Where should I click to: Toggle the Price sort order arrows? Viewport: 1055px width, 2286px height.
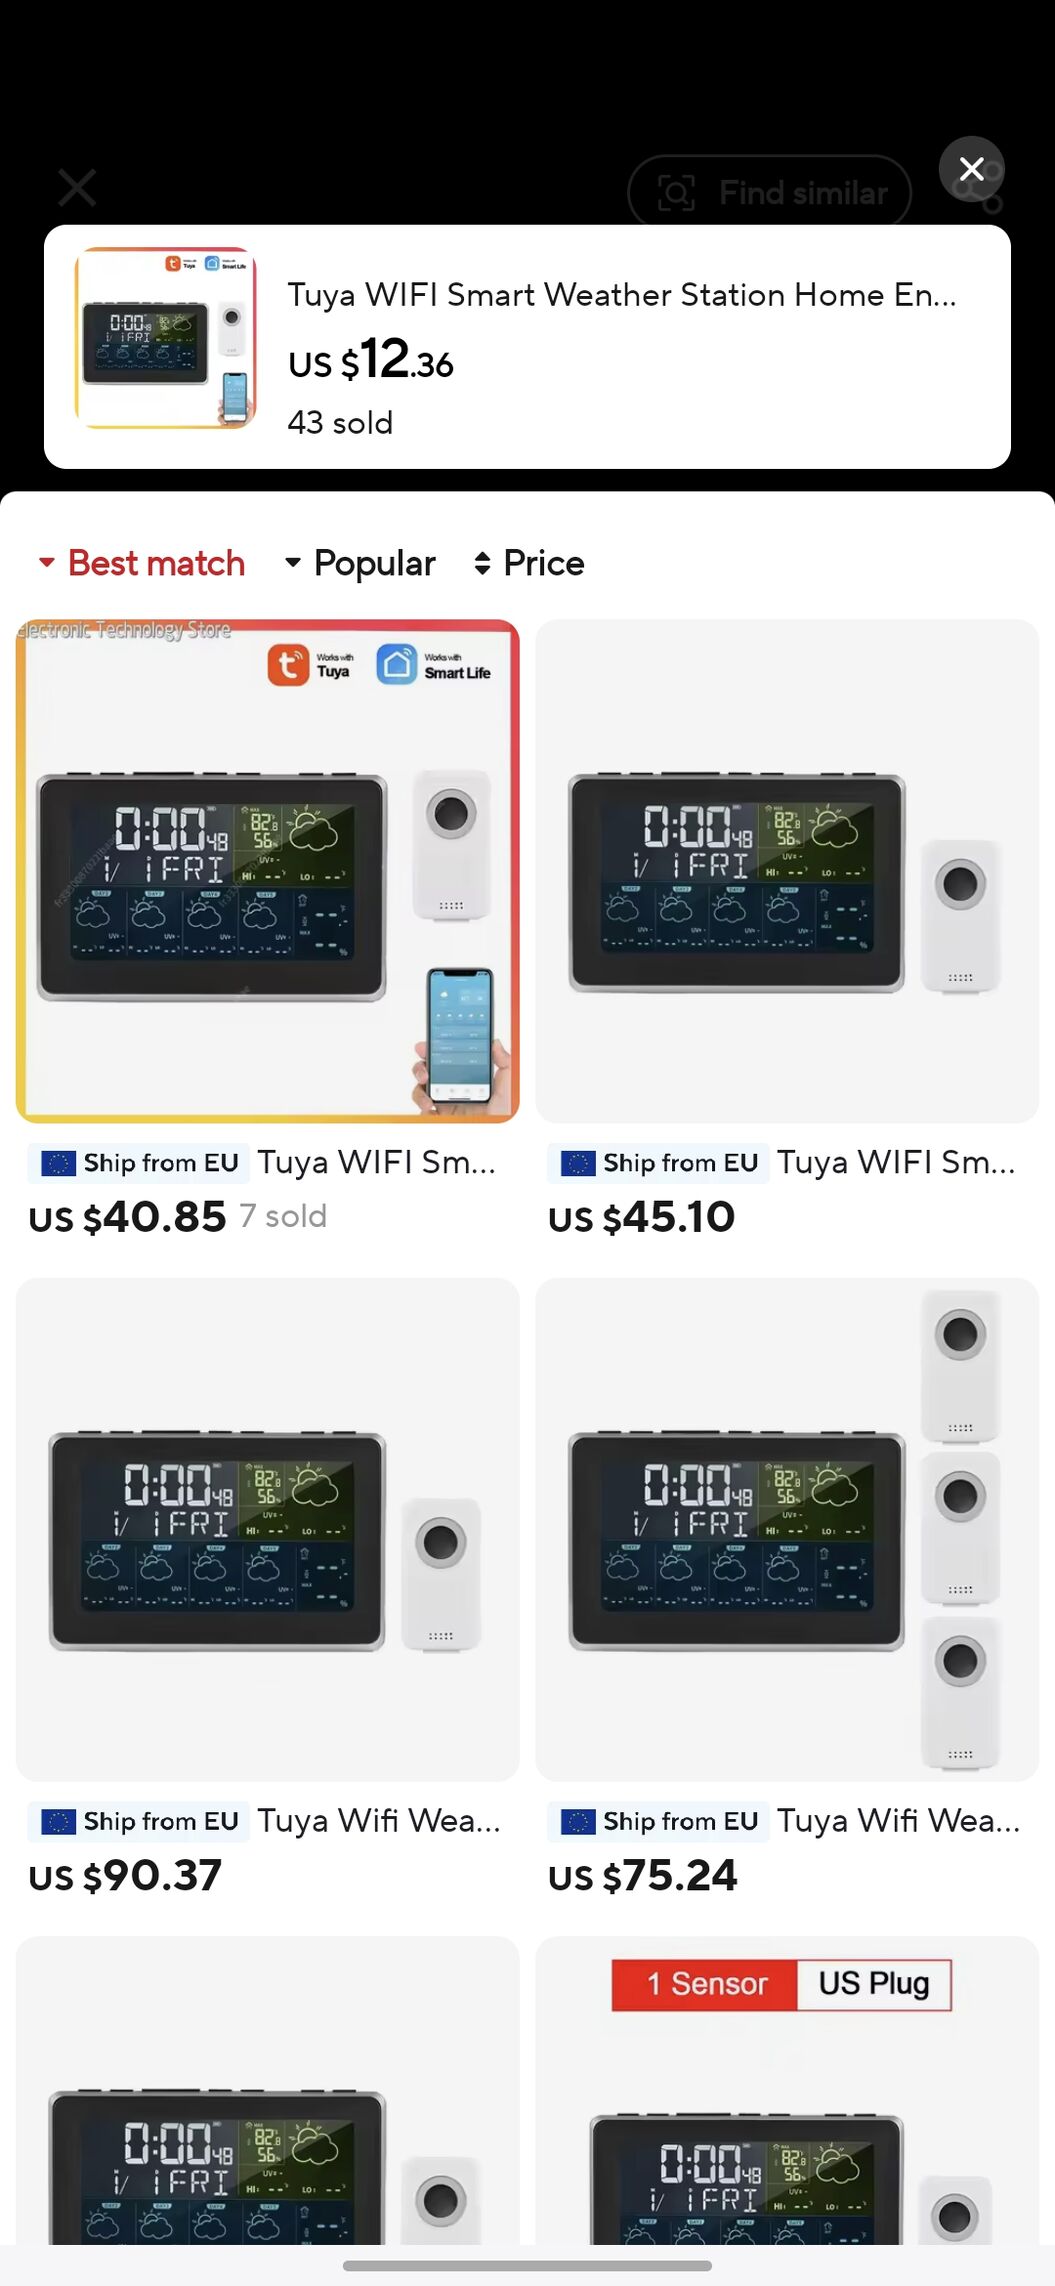pyautogui.click(x=529, y=563)
